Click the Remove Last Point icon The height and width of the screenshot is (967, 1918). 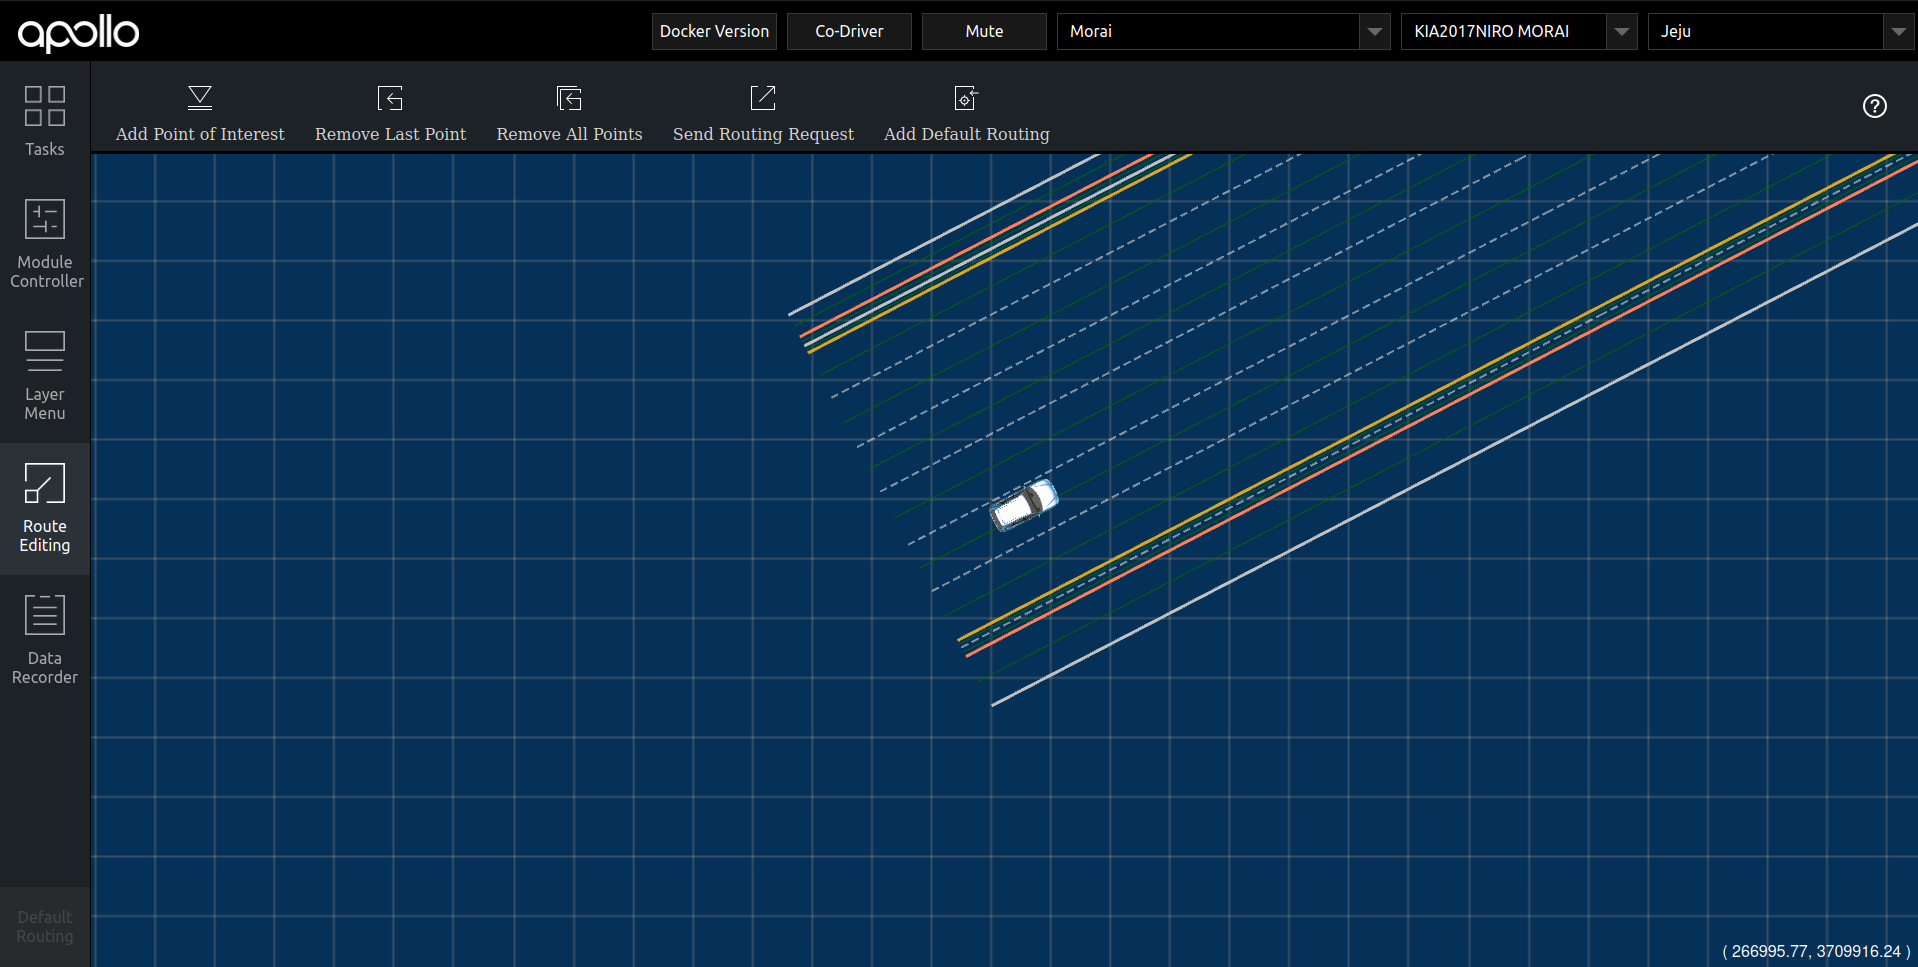click(x=390, y=98)
